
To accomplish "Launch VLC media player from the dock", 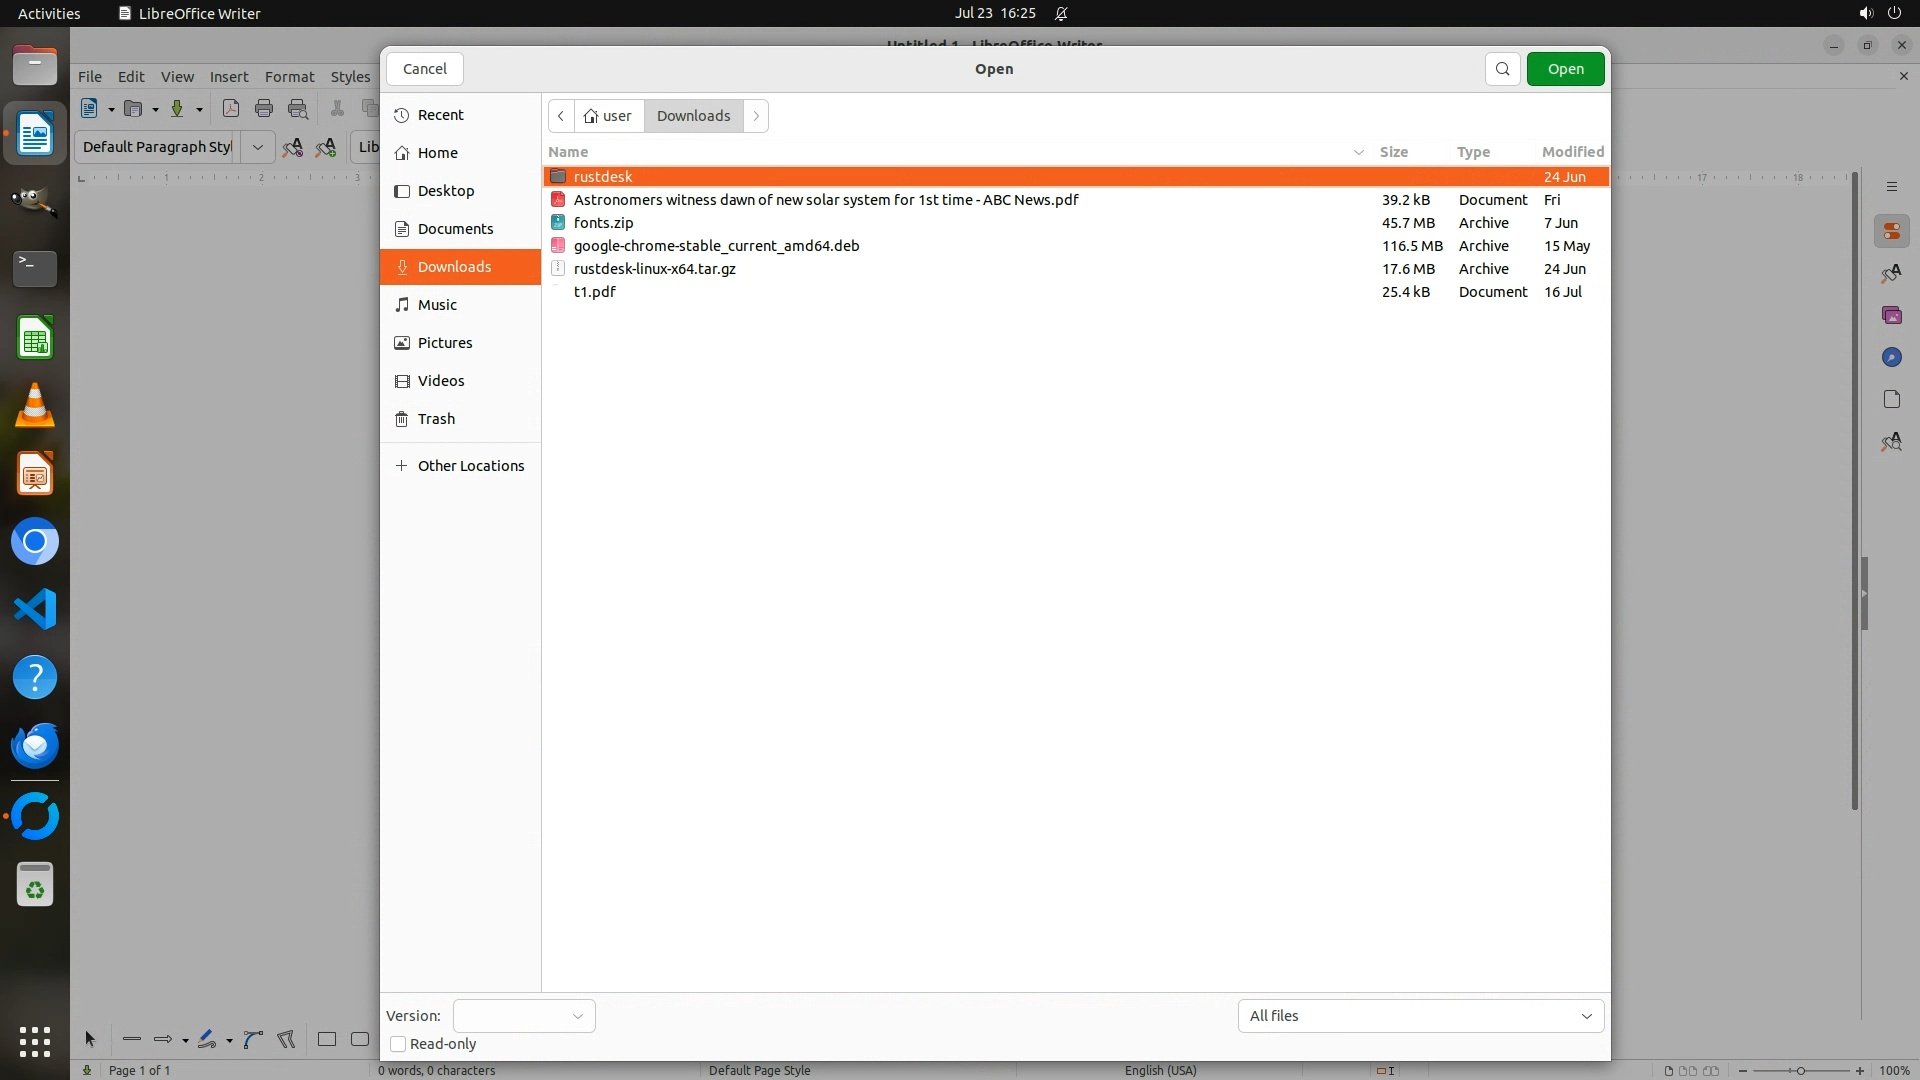I will tap(35, 406).
